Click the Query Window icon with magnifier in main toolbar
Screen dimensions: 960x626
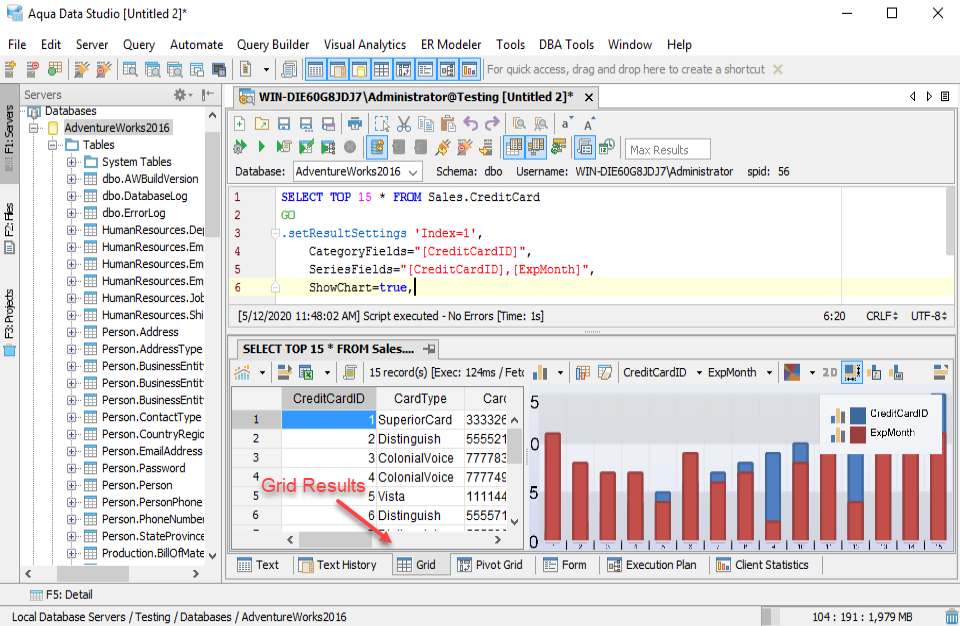coord(130,69)
